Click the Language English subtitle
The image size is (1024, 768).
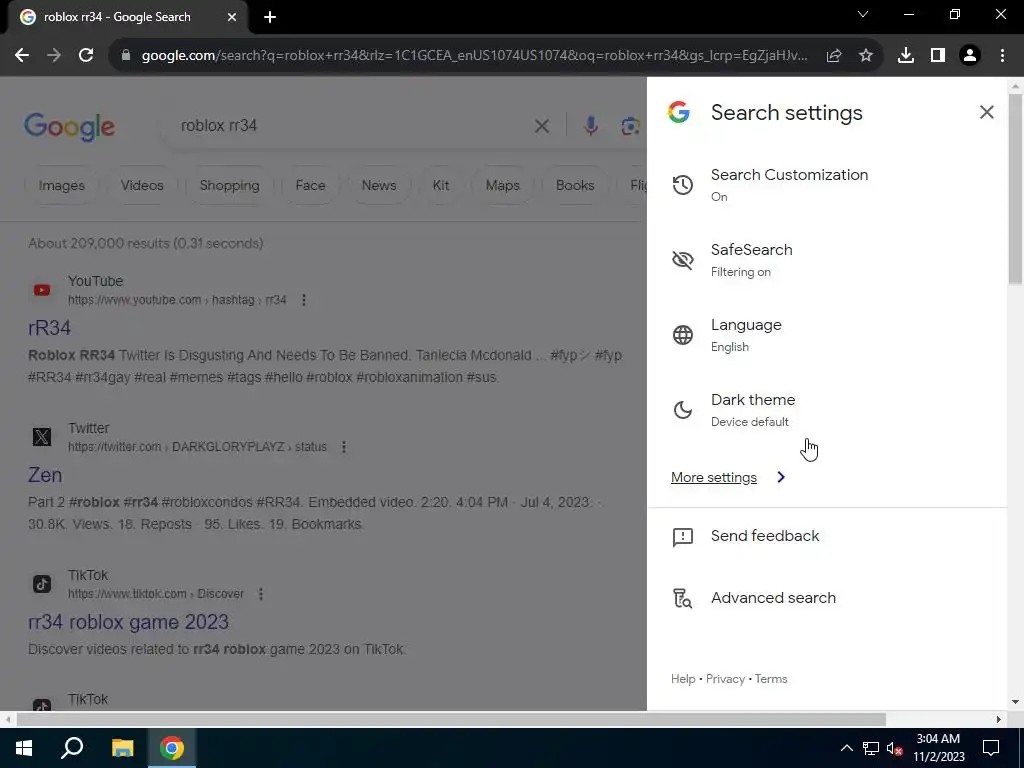click(x=729, y=347)
